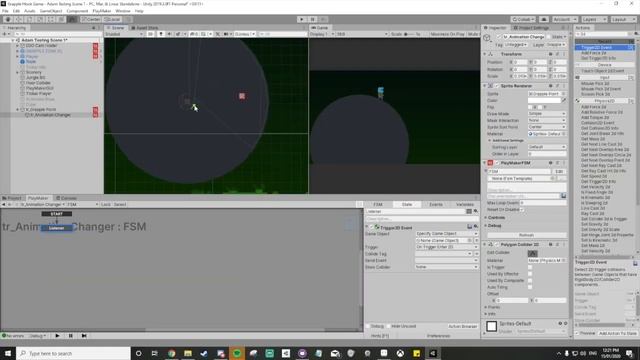Open the Game Object owner dropdown
The height and width of the screenshot is (360, 640).
click(447, 233)
